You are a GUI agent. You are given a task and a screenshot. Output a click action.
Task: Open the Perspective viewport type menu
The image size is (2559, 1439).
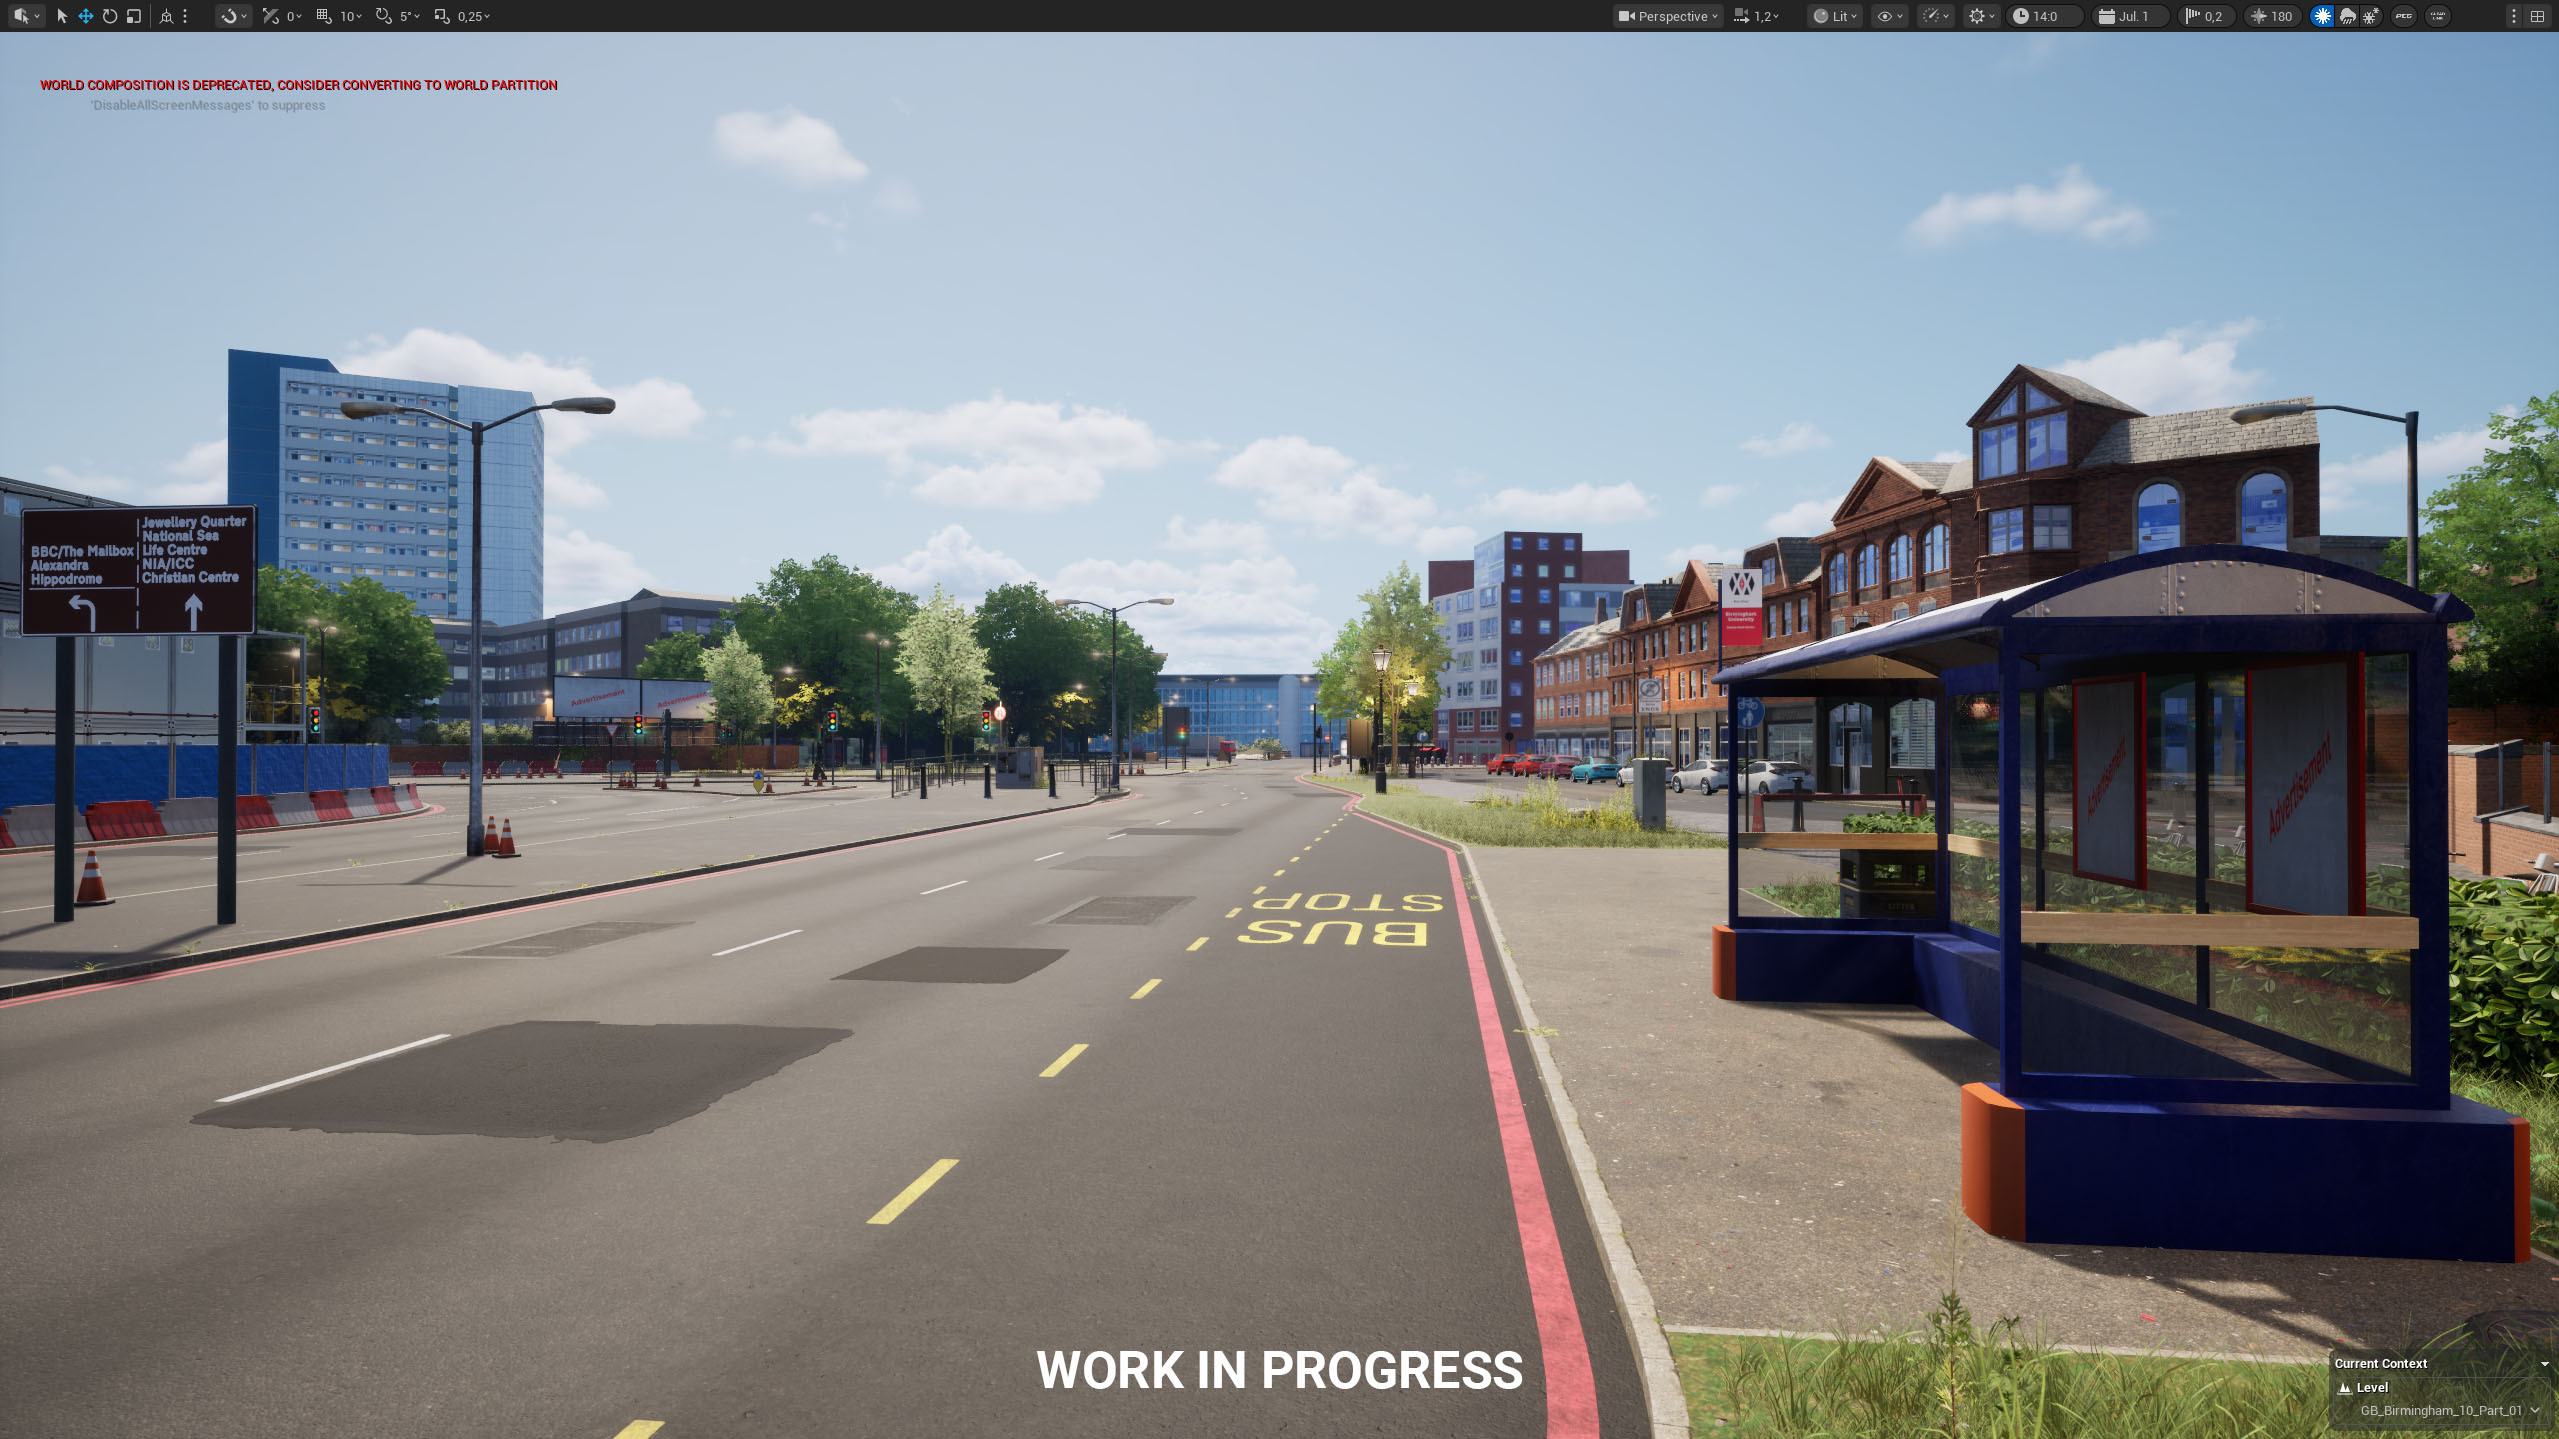click(1668, 16)
